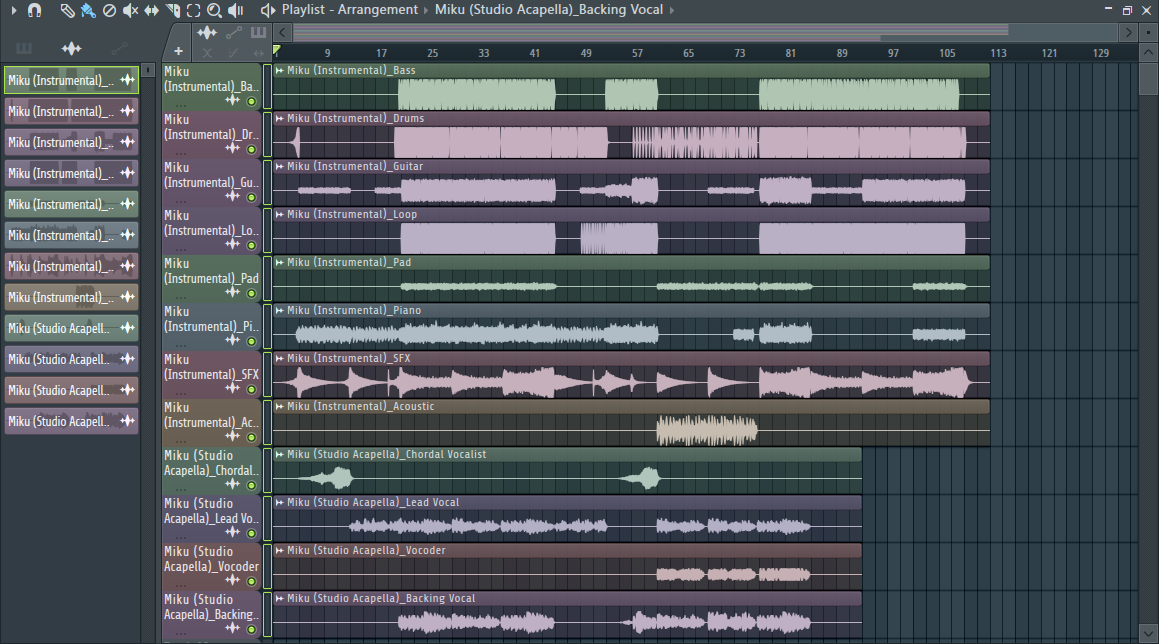Click the Backing track header name
1159x644 pixels.
pos(211,607)
